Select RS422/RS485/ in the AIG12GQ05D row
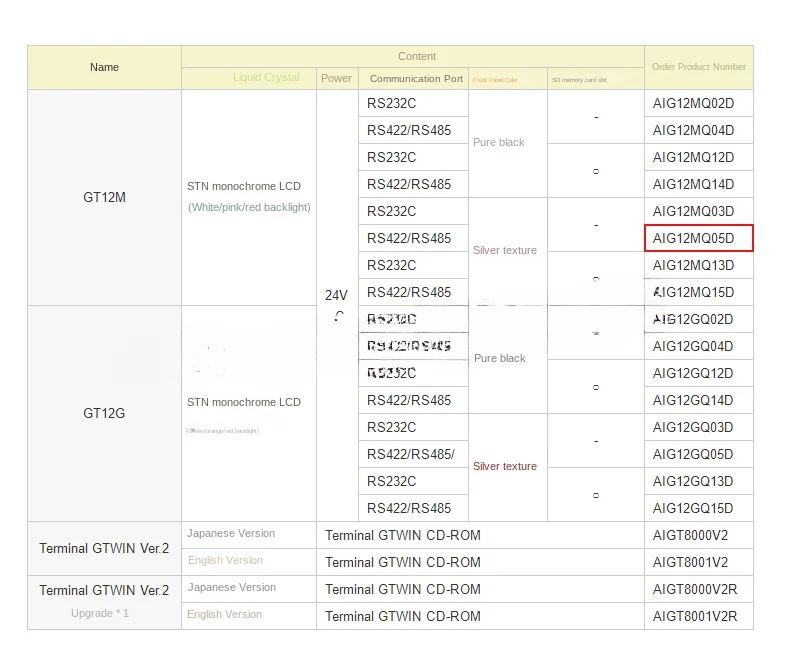 (x=411, y=454)
